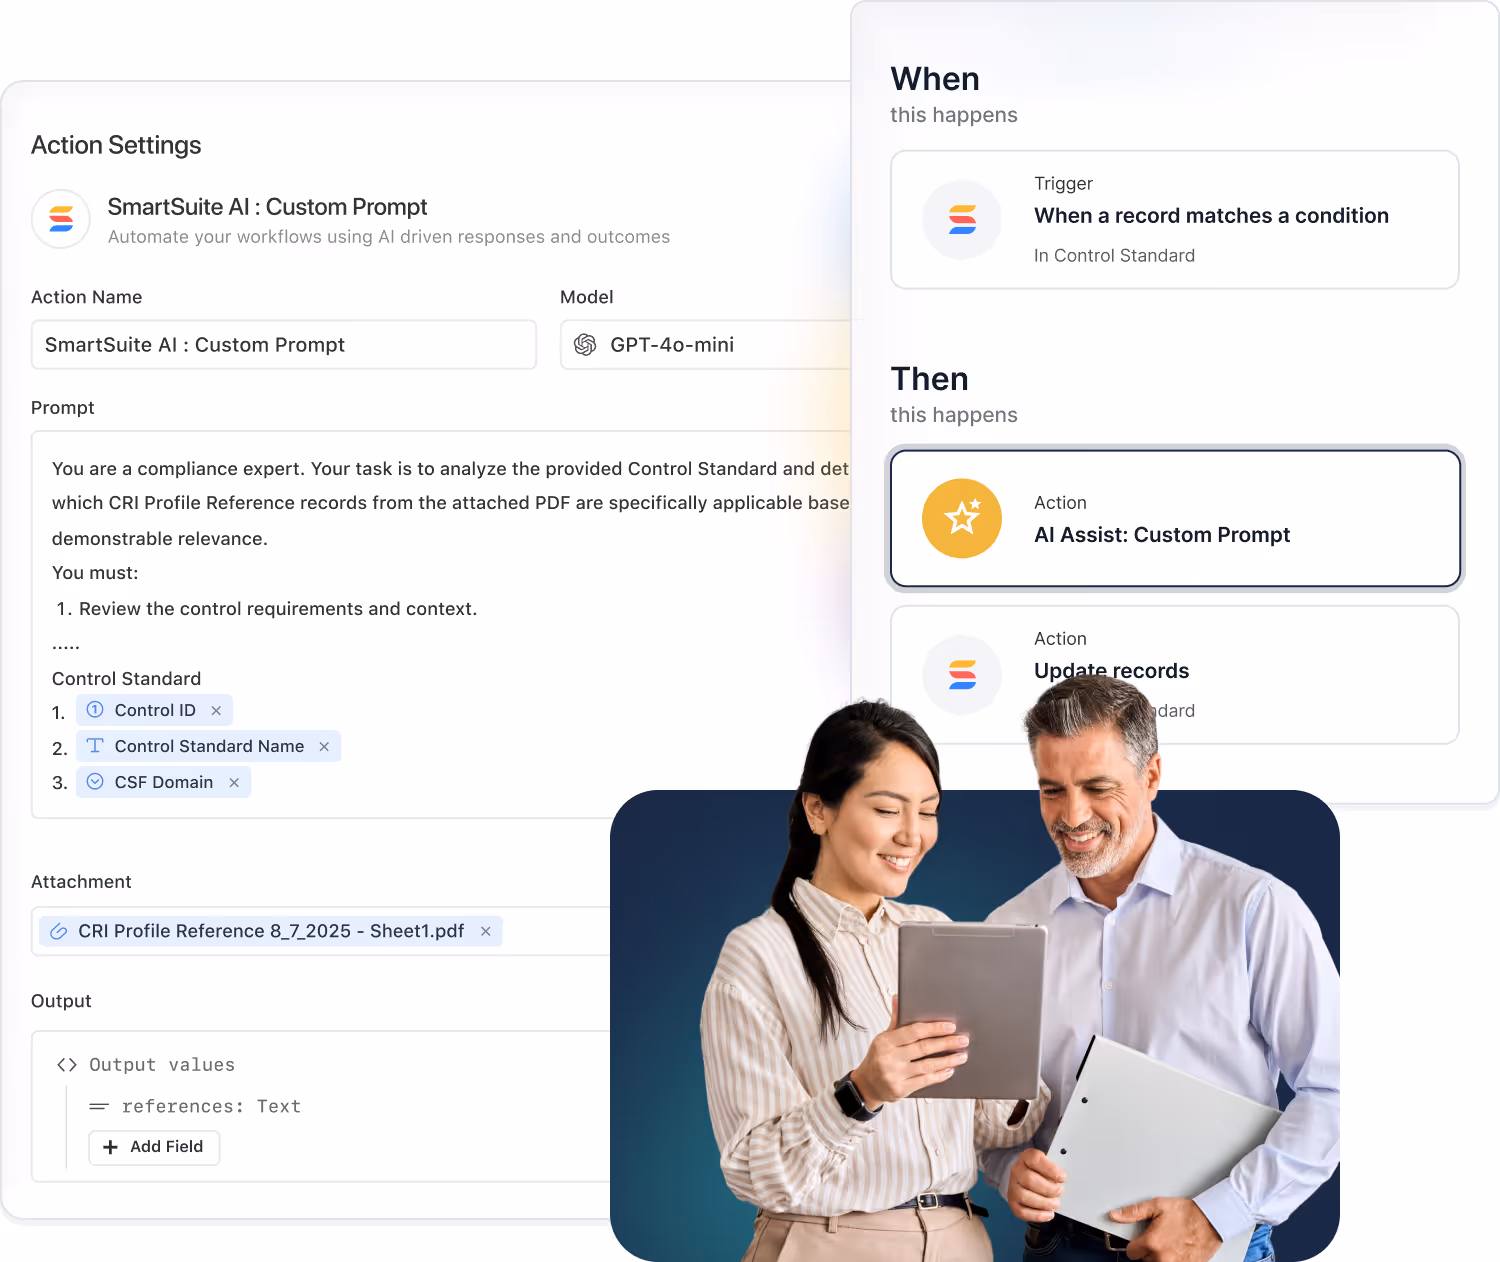The image size is (1500, 1262).
Task: Click the code brackets icon beside Output values
Action: (x=67, y=1065)
